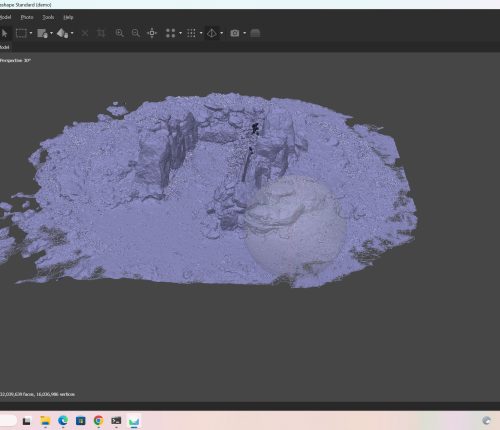Click the dense cloud dots icon
500x430 pixels.
191,33
